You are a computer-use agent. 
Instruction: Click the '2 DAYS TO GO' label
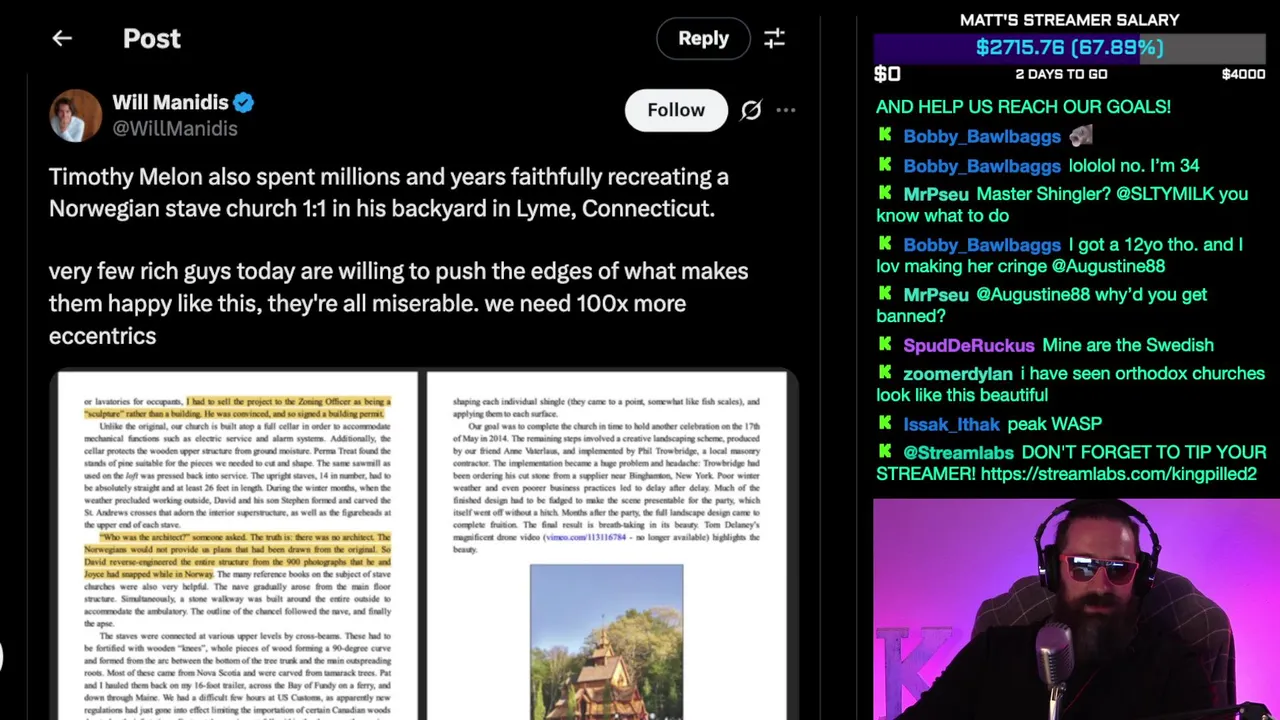click(x=1061, y=74)
